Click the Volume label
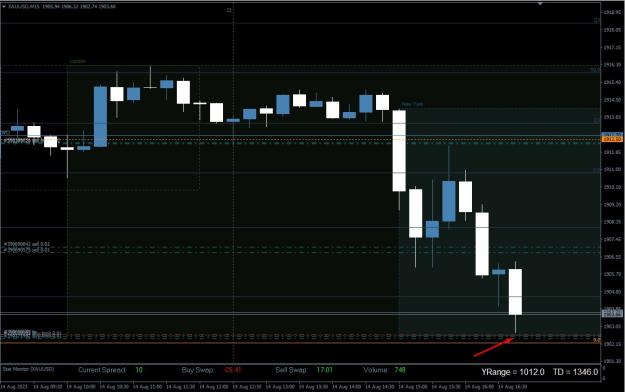The width and height of the screenshot is (625, 392). click(375, 370)
